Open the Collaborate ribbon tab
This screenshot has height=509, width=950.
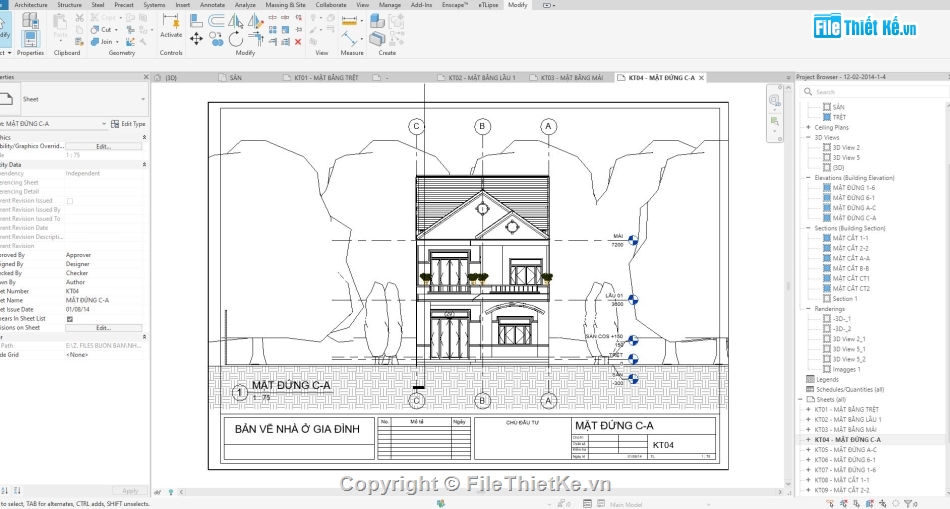click(331, 5)
